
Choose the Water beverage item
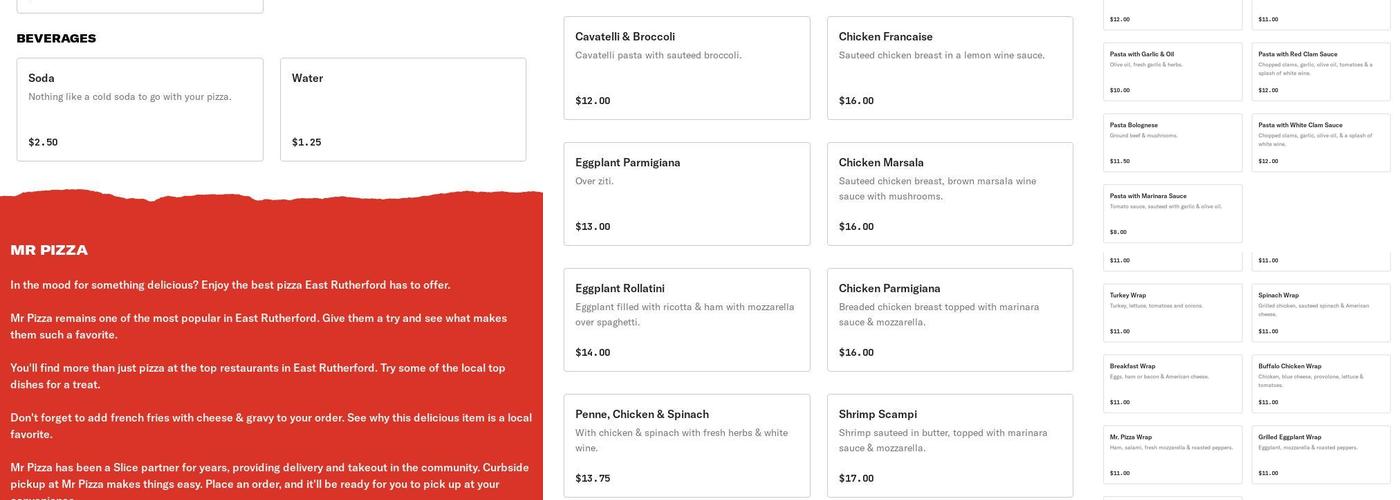click(x=403, y=109)
